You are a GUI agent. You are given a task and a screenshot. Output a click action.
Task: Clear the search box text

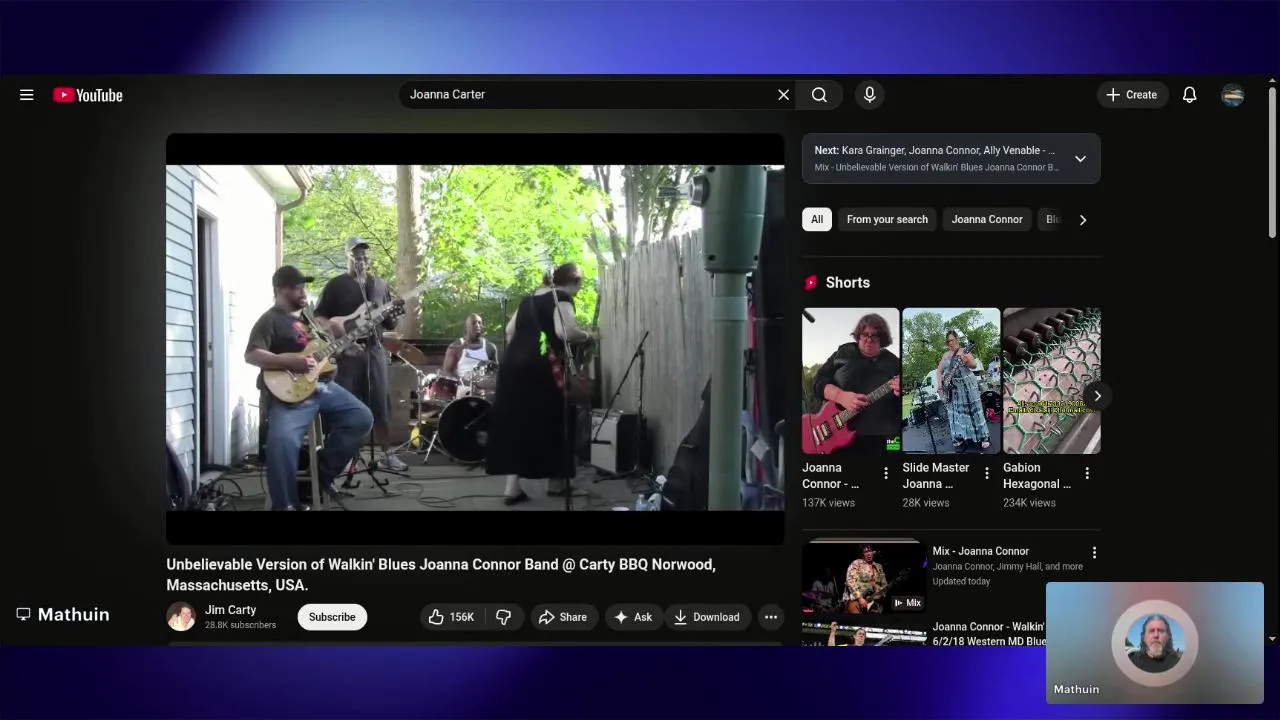tap(783, 95)
